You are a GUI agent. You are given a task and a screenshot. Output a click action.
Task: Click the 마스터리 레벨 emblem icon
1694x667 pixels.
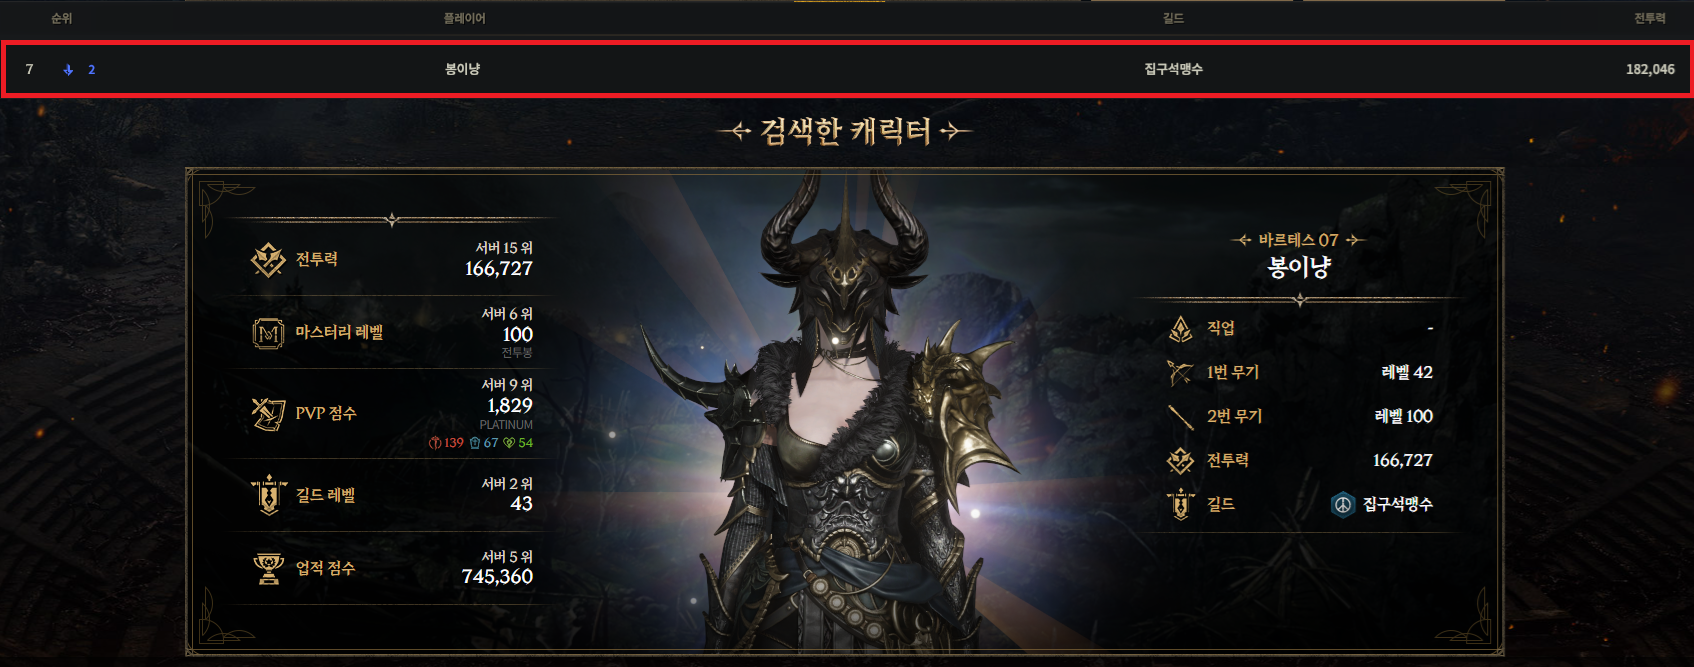(268, 333)
